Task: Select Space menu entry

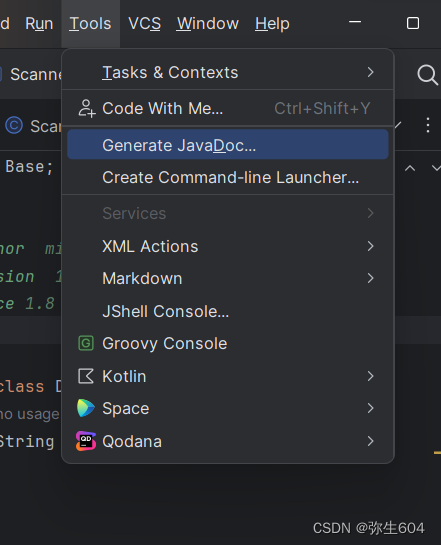Action: click(228, 408)
